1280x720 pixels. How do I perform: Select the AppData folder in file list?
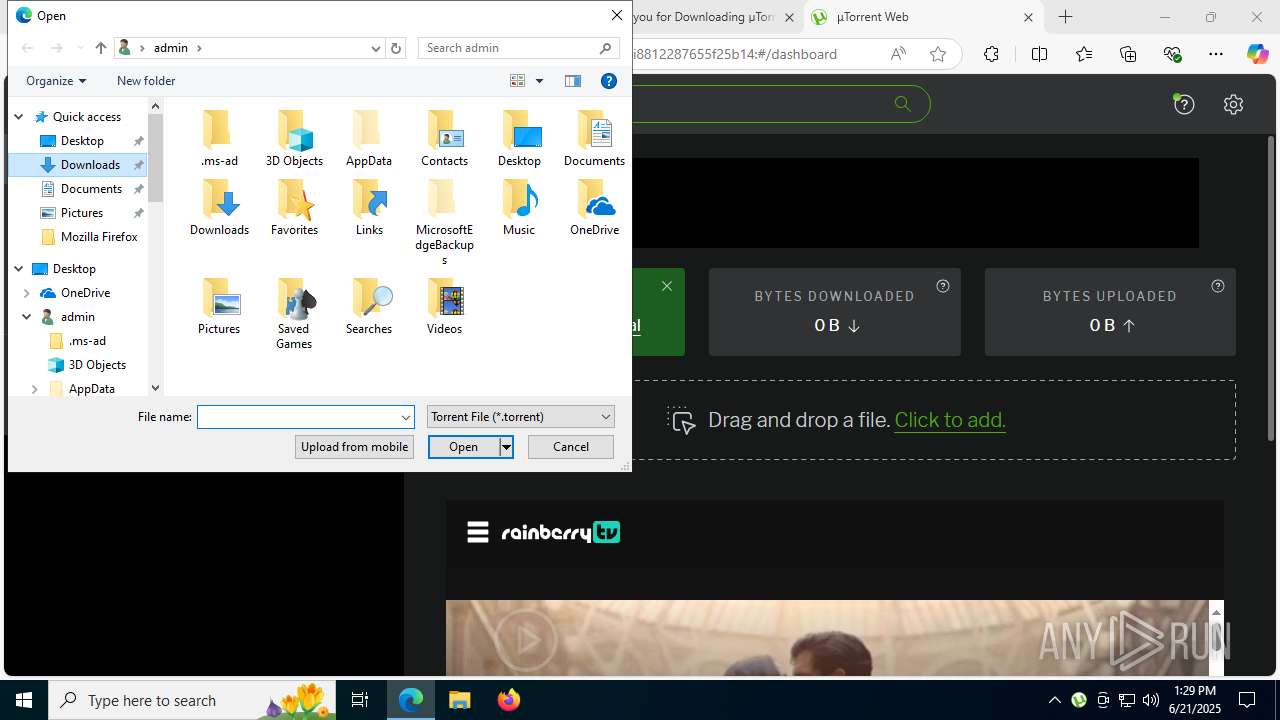[369, 139]
